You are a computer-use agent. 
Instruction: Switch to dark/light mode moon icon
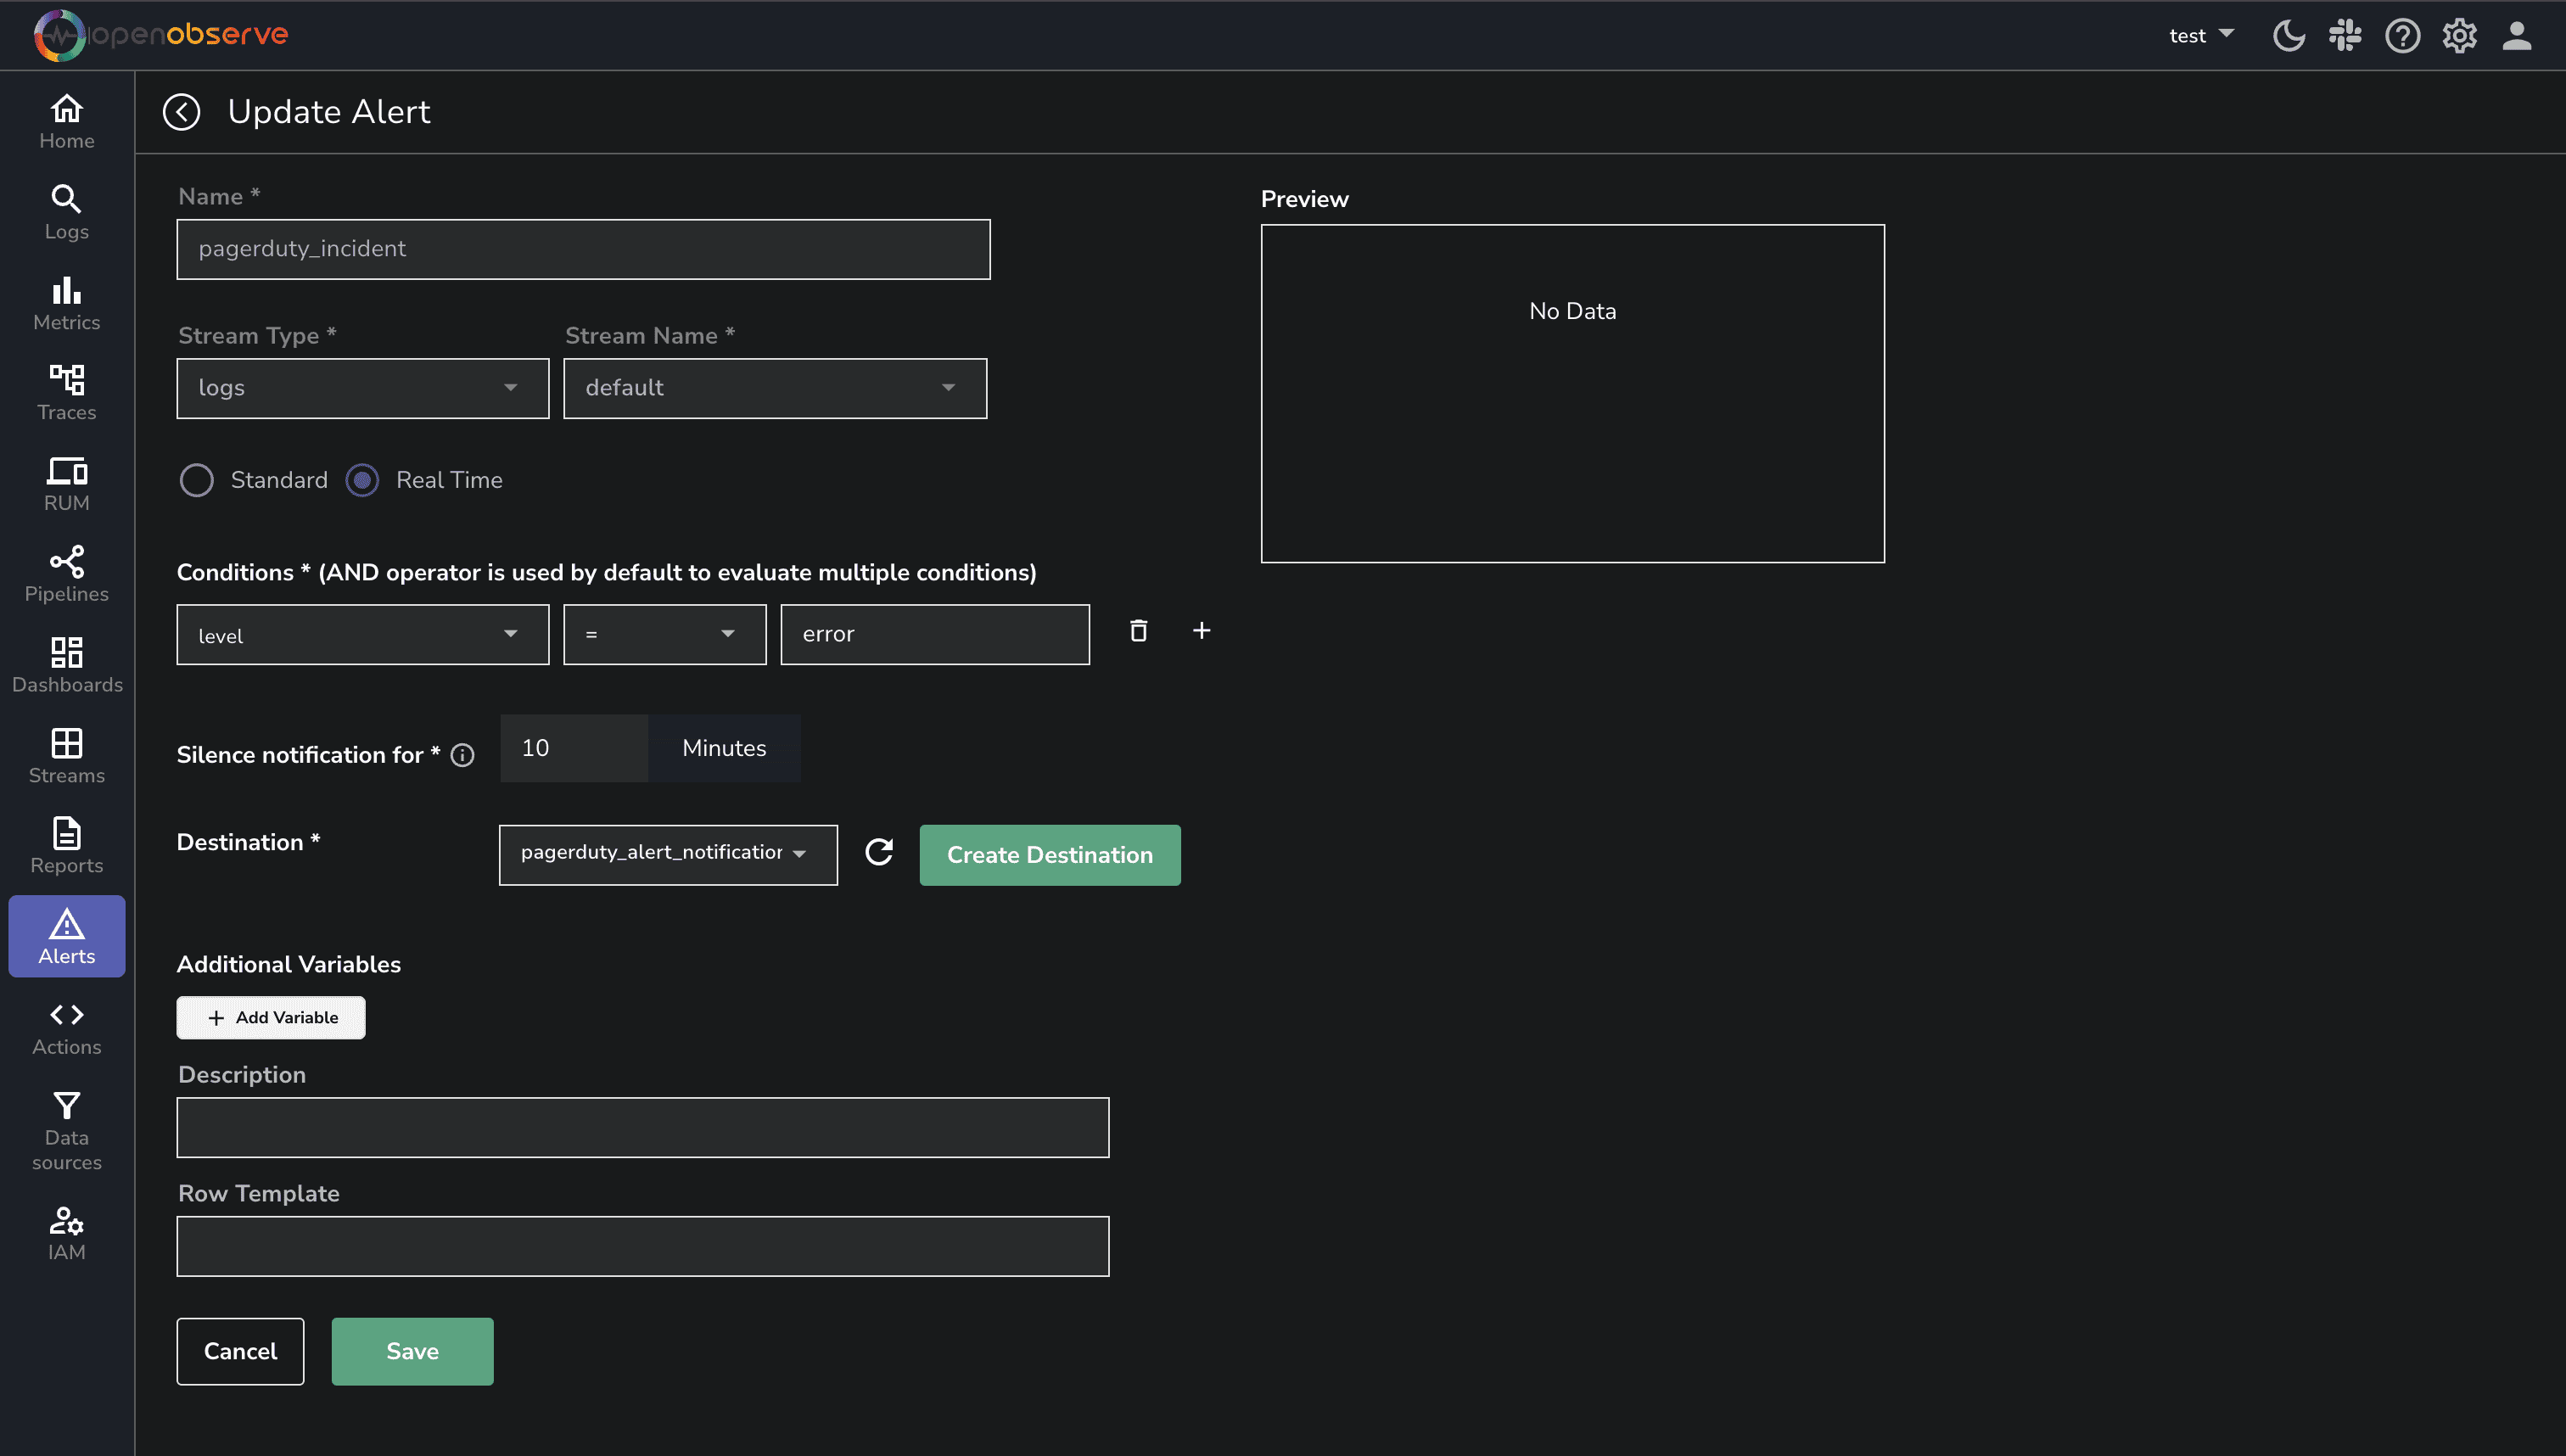2288,36
